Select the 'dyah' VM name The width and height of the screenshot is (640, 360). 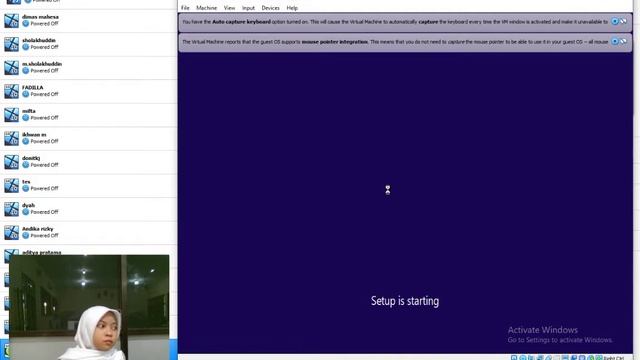[x=28, y=205]
